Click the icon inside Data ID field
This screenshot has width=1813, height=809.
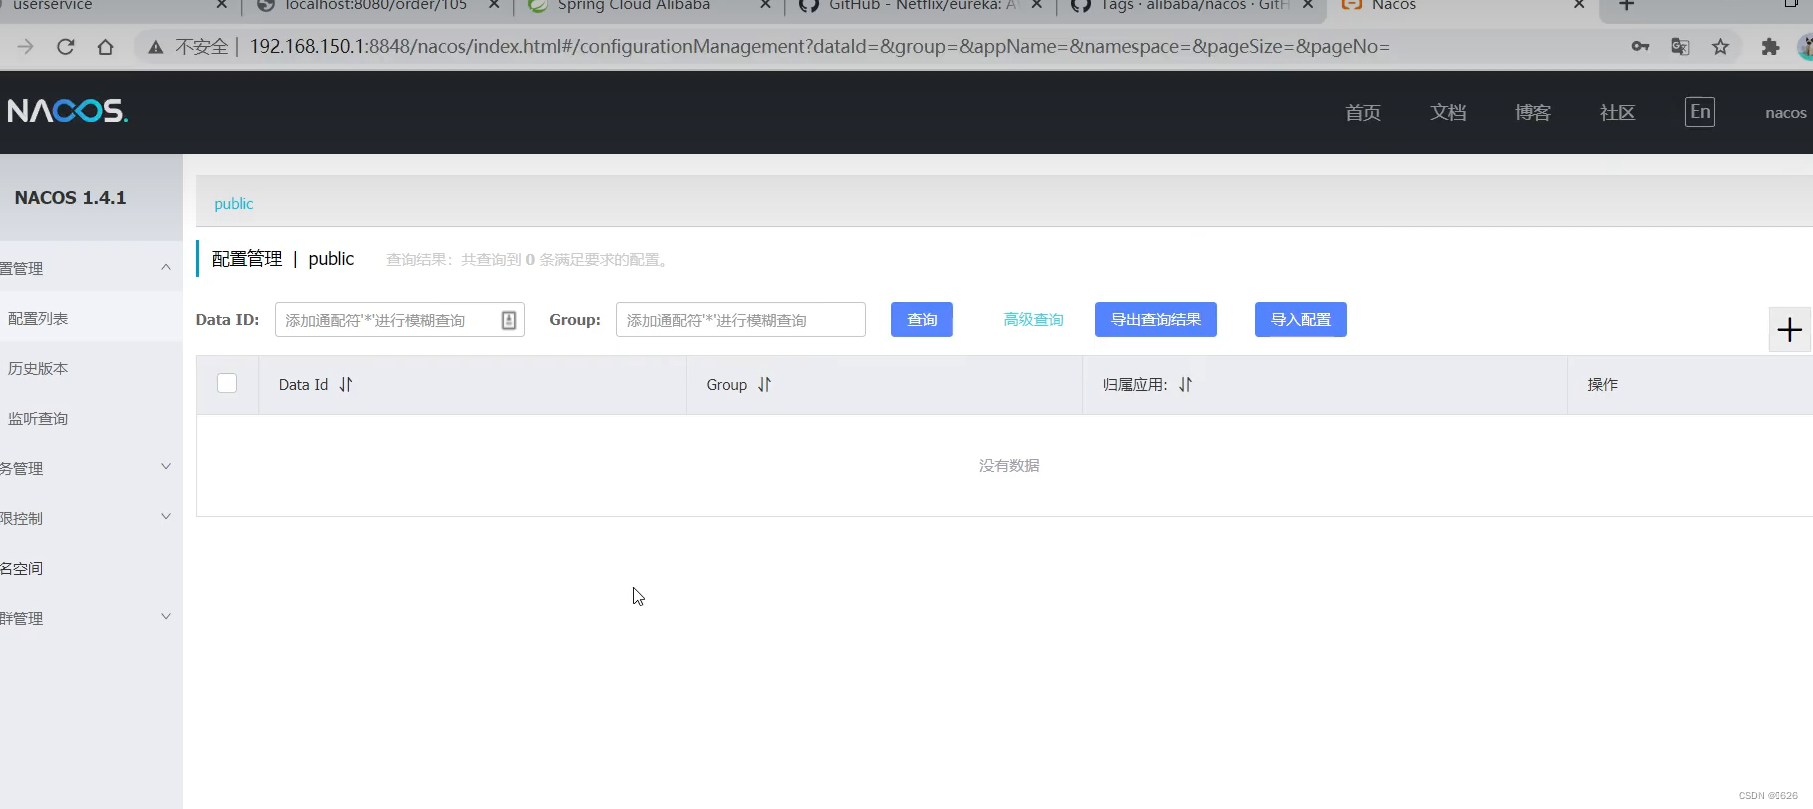tap(508, 320)
